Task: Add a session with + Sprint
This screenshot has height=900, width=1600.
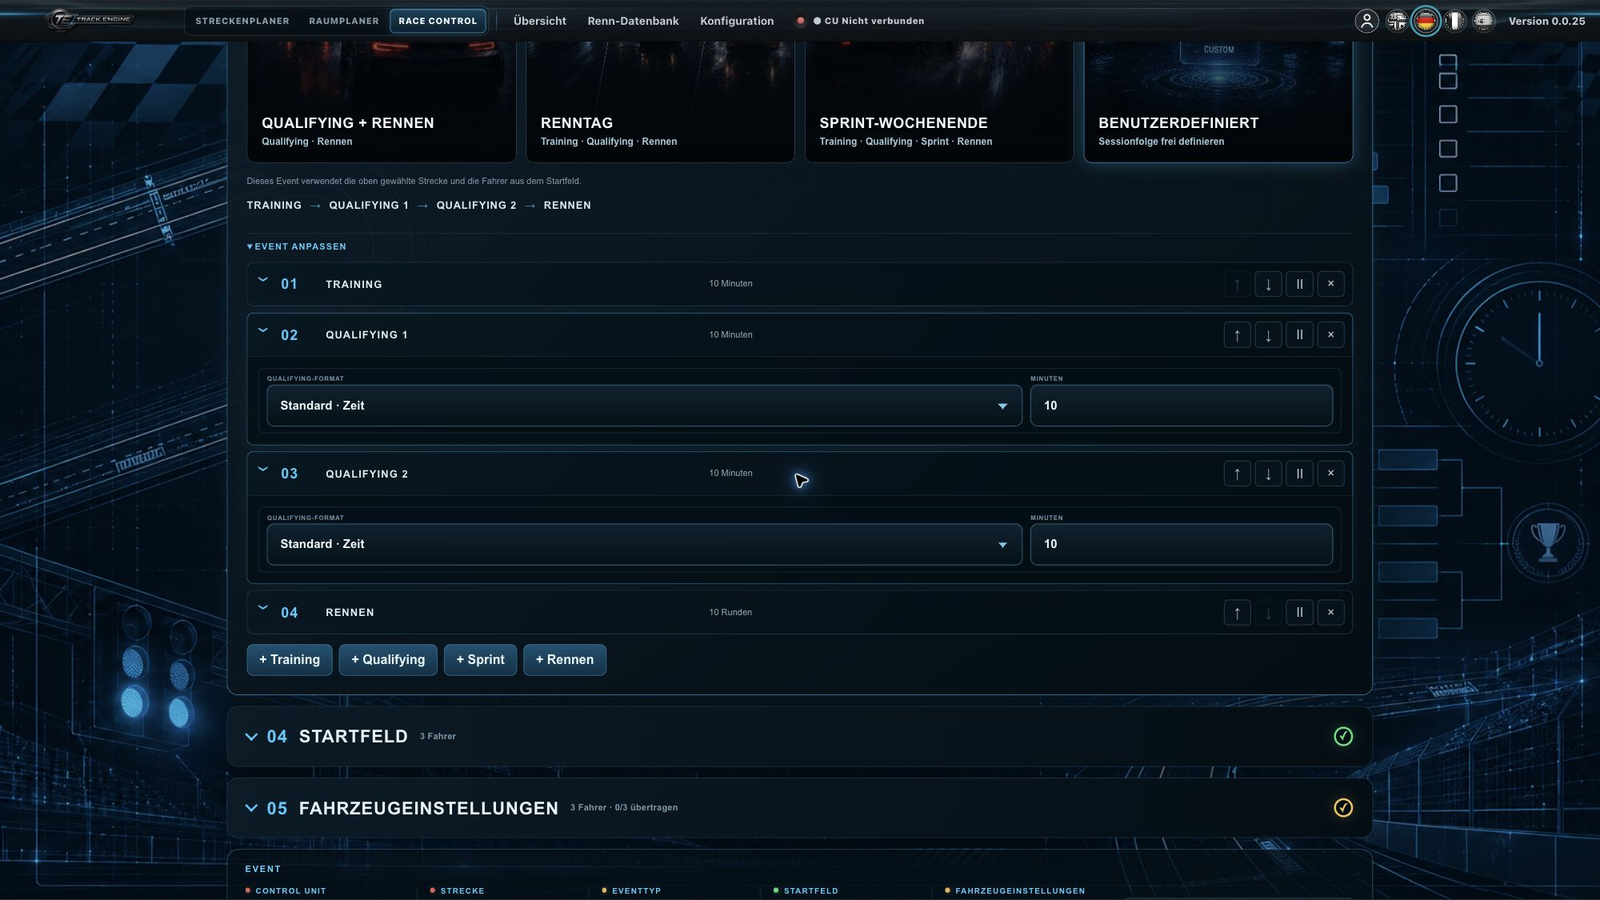Action: pyautogui.click(x=480, y=660)
